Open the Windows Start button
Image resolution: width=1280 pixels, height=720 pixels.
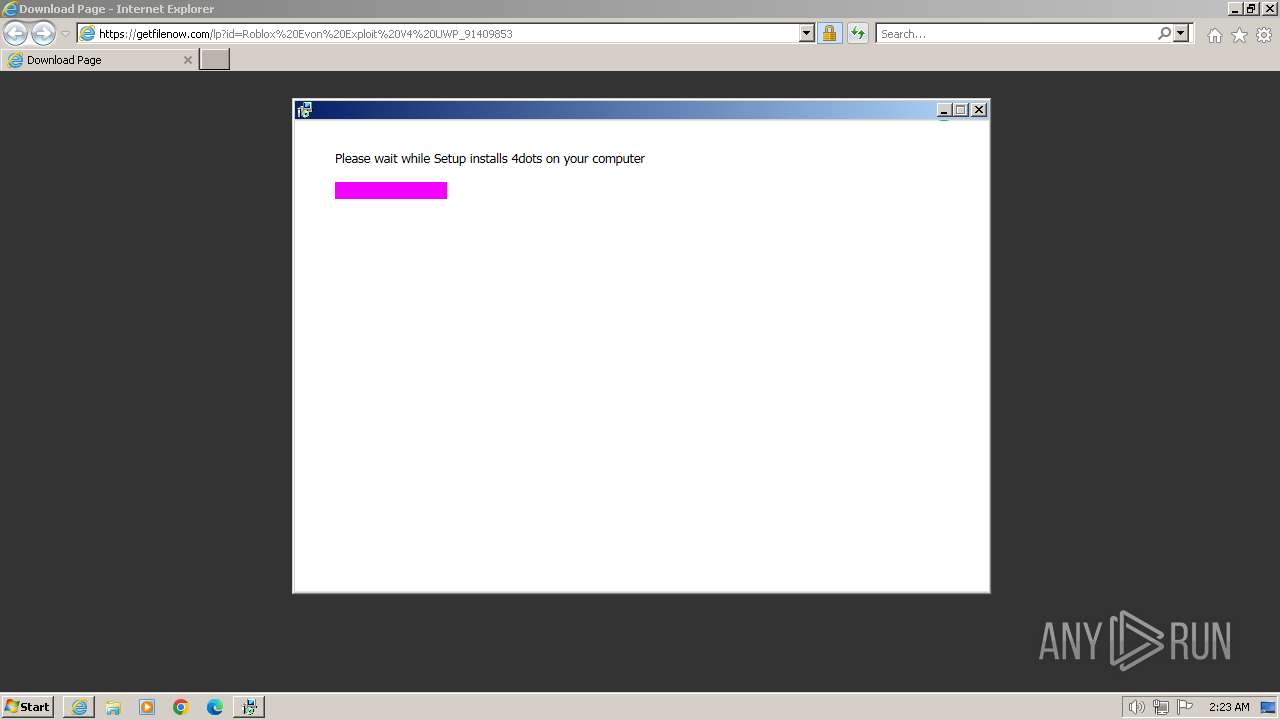point(27,706)
